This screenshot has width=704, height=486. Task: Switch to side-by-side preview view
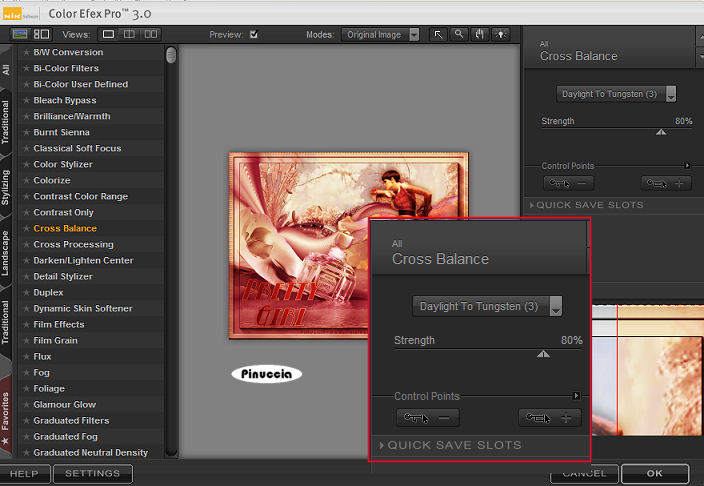(151, 34)
